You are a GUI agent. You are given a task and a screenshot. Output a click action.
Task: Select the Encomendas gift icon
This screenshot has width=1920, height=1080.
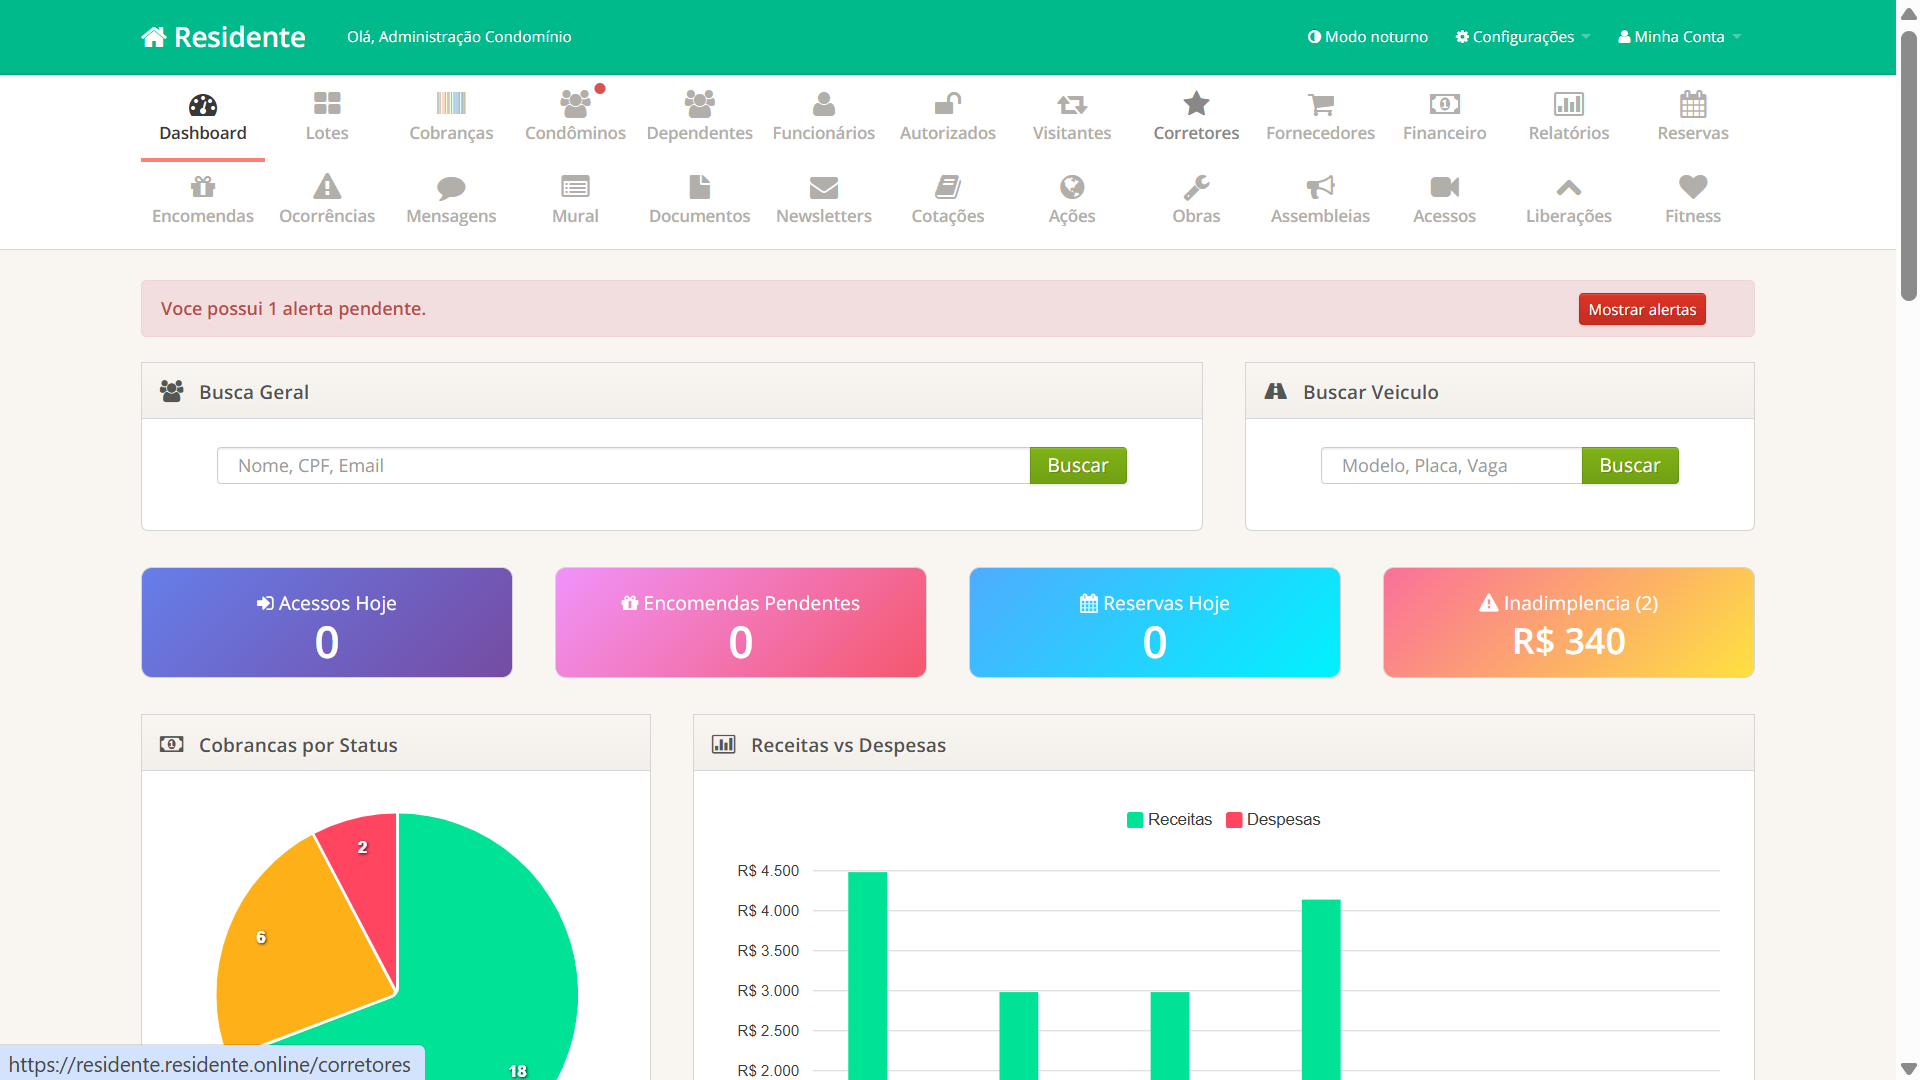click(202, 187)
